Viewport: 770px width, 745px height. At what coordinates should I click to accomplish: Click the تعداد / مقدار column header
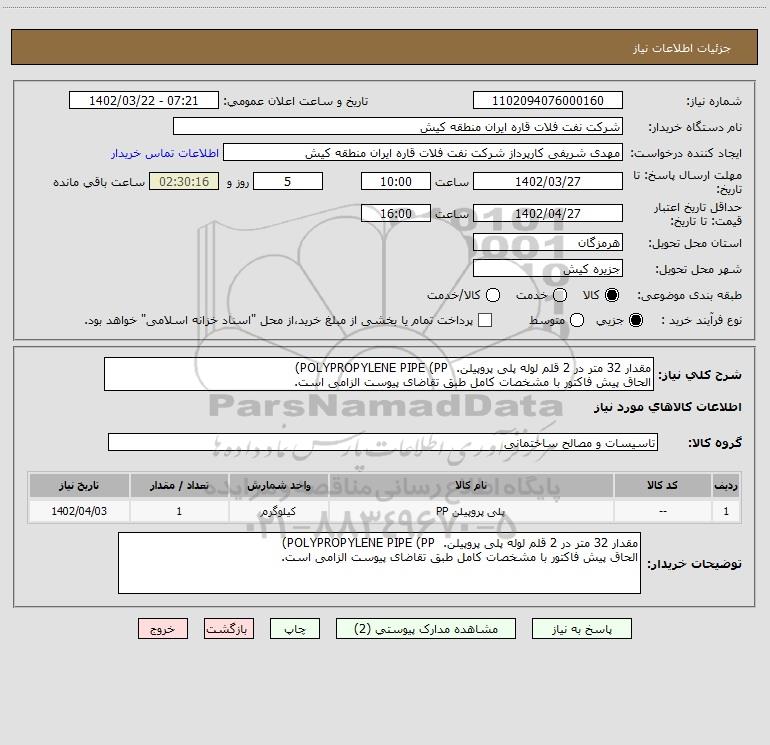click(x=179, y=485)
